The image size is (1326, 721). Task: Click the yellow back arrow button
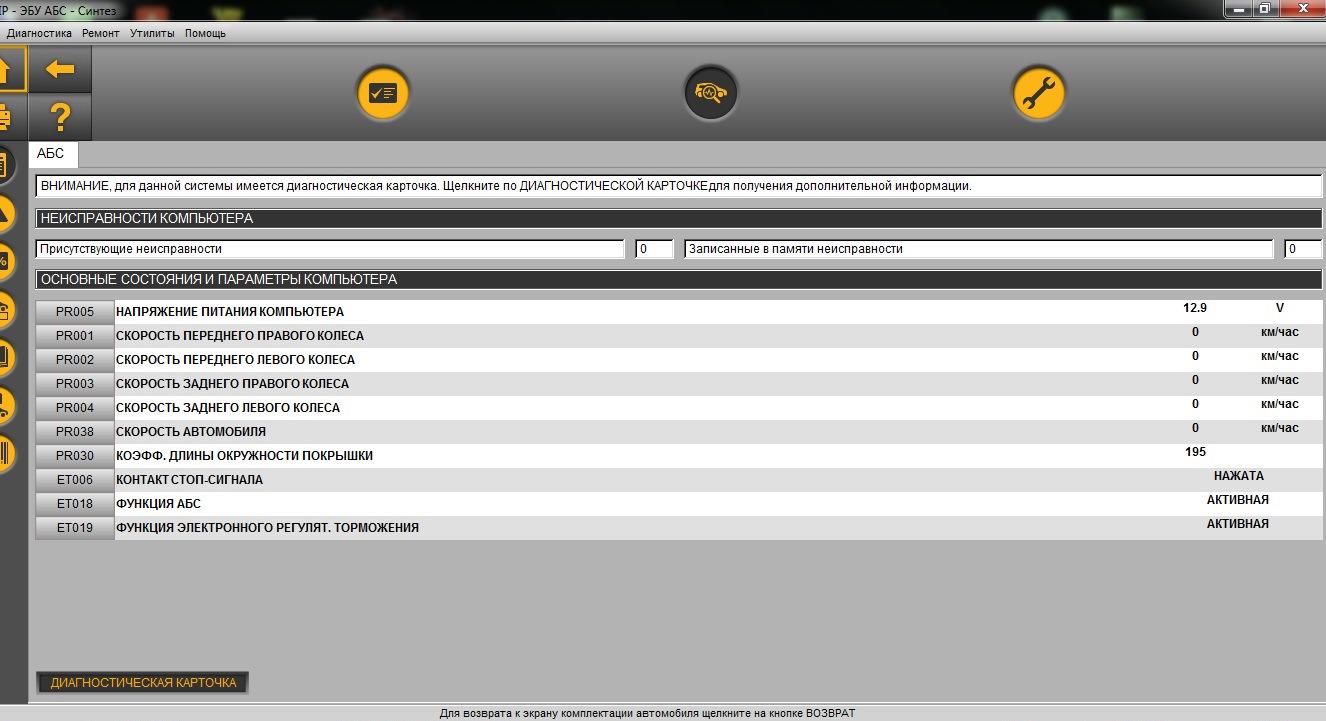click(x=60, y=69)
